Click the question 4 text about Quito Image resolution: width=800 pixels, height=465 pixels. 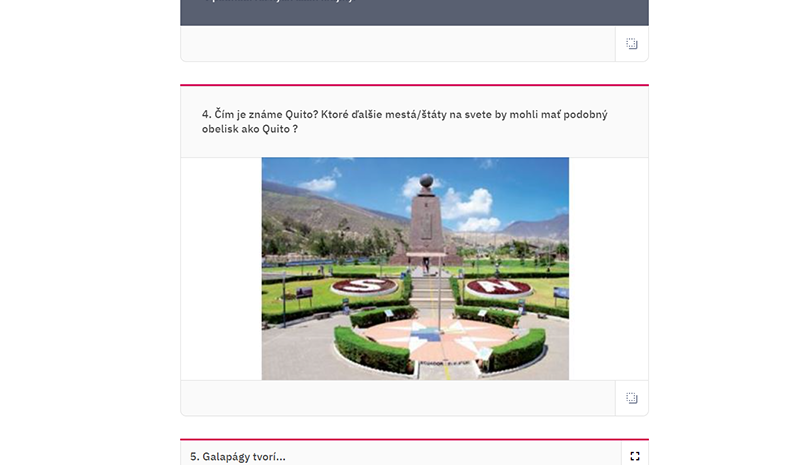(405, 121)
